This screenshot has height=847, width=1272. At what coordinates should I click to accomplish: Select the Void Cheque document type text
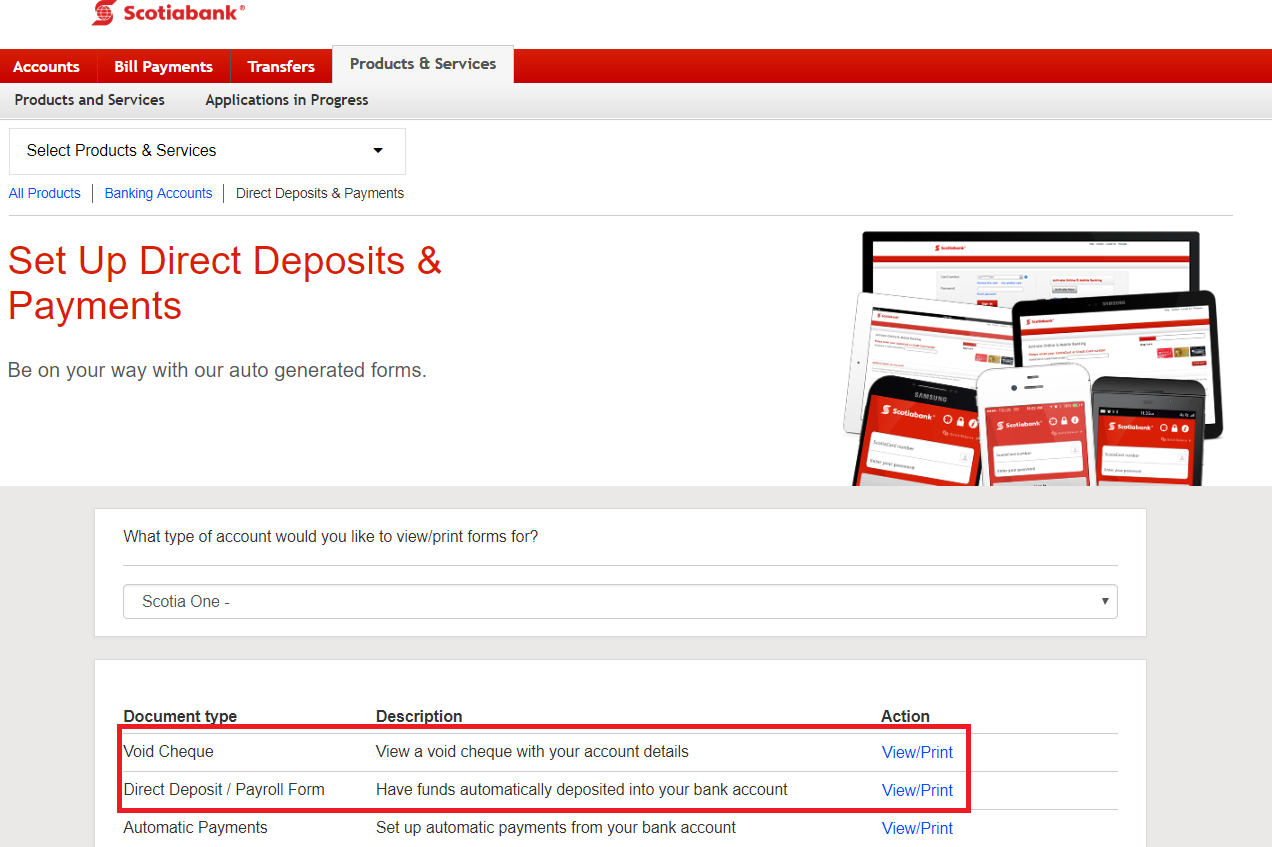[x=169, y=751]
